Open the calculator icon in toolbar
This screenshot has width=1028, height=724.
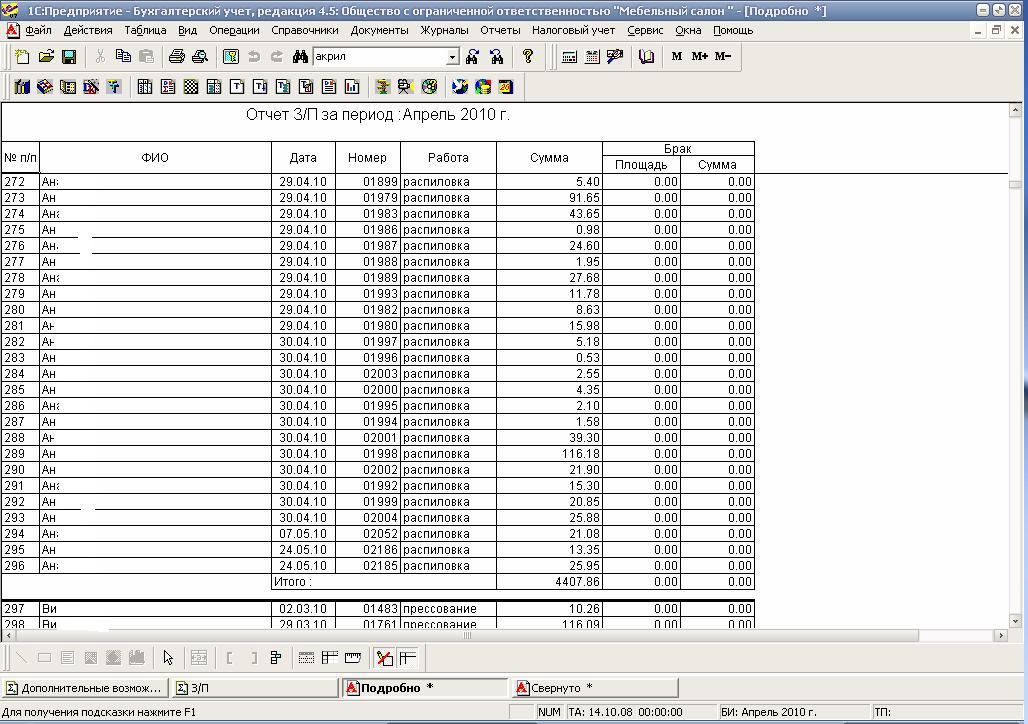(570, 57)
